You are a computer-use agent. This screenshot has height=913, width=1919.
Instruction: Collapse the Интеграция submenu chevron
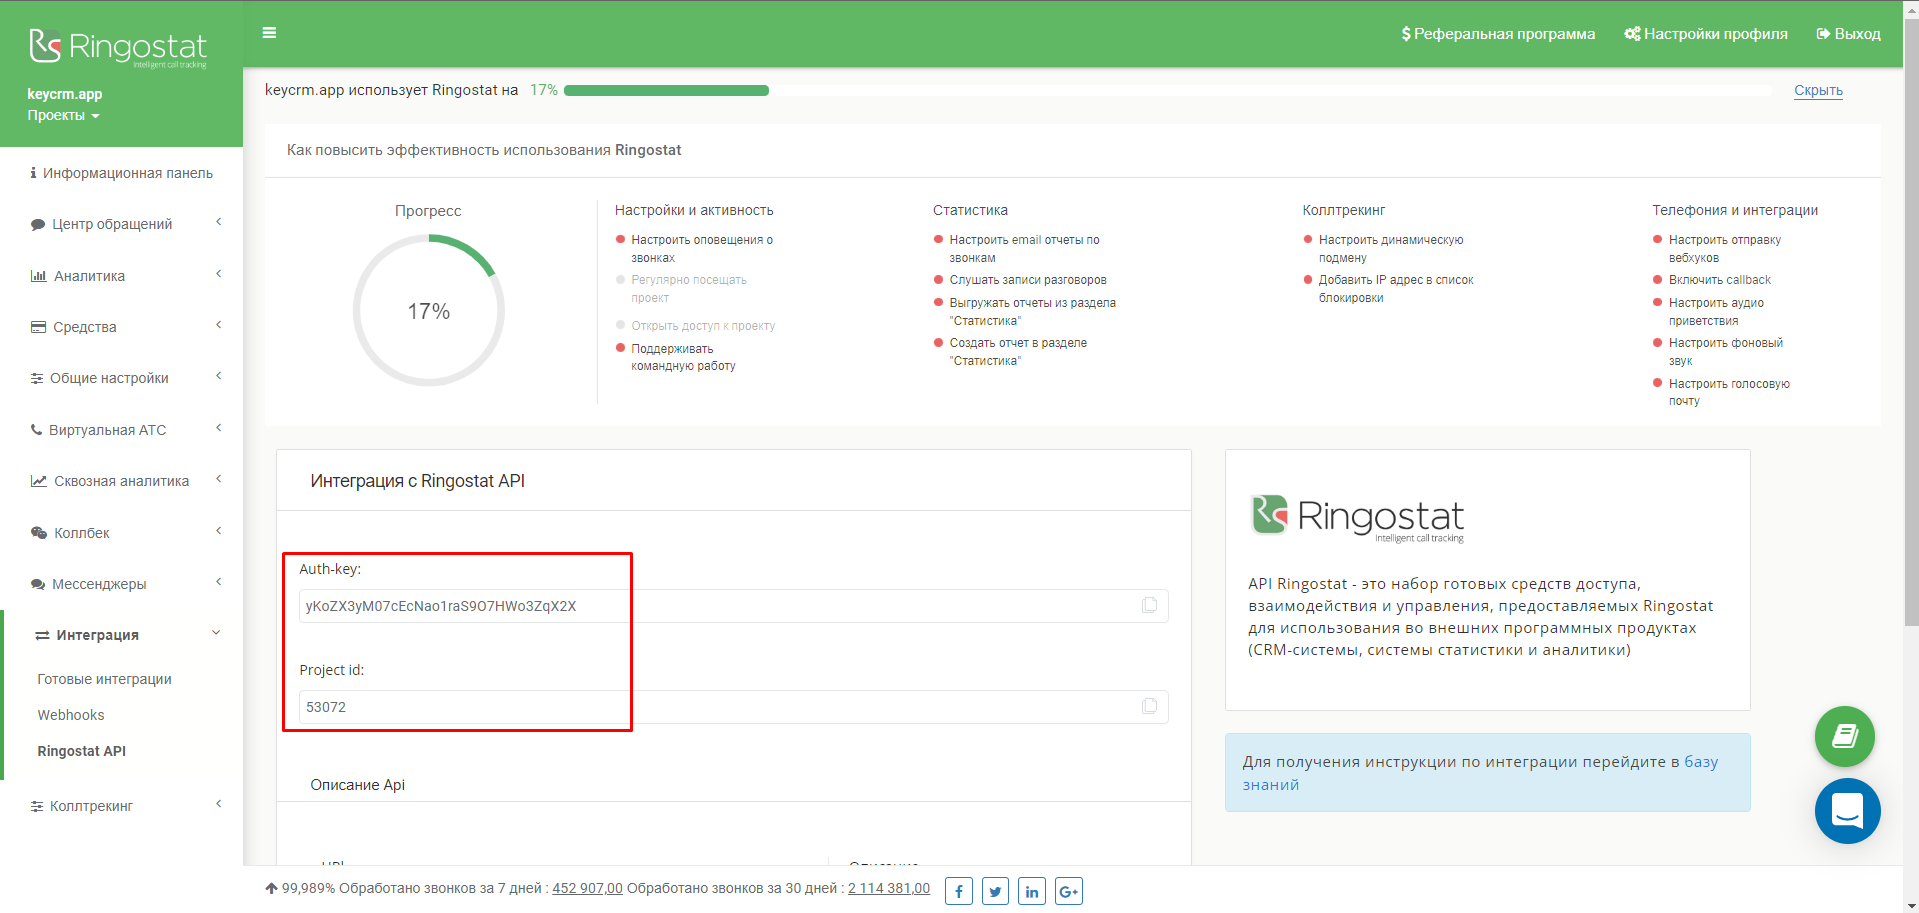(216, 633)
